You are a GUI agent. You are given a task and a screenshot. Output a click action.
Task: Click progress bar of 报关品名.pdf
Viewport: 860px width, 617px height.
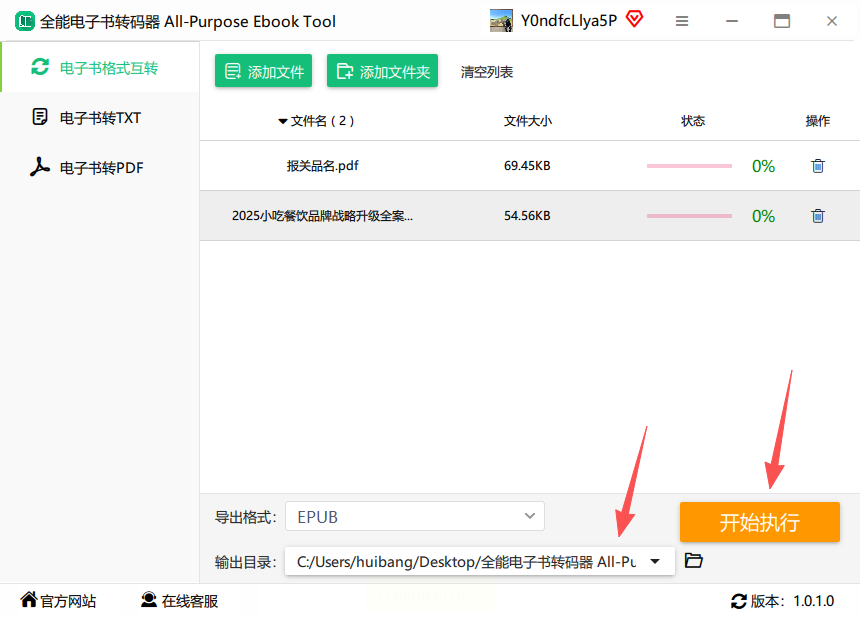(689, 166)
